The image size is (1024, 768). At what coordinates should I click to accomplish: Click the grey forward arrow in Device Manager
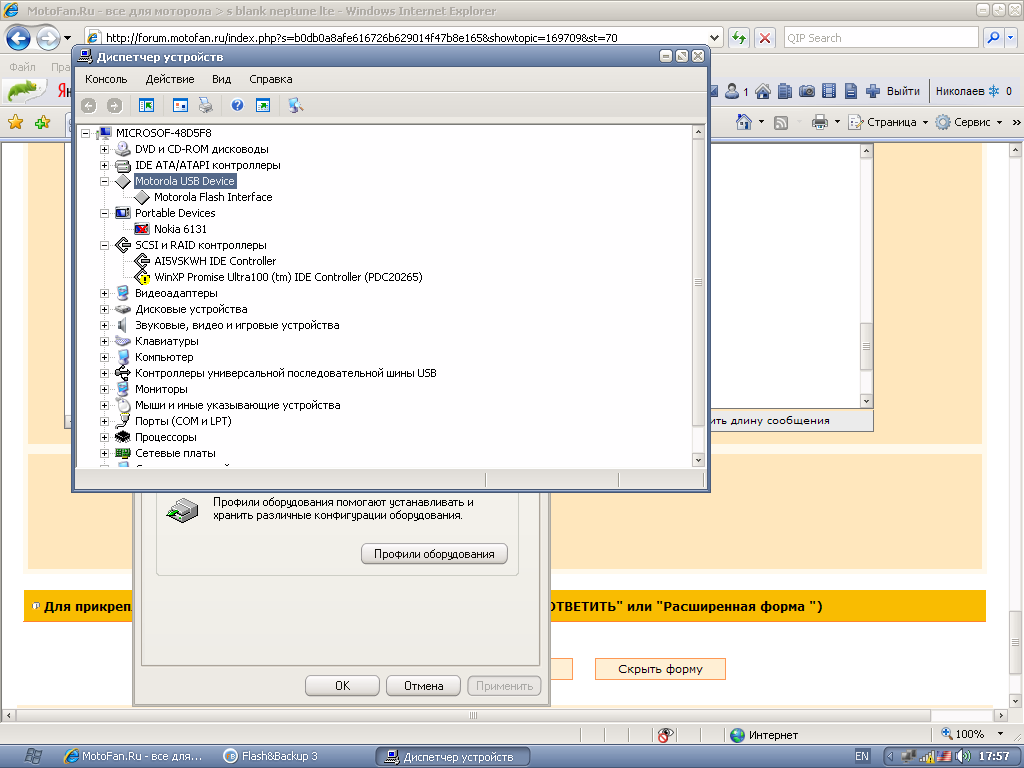click(x=114, y=105)
